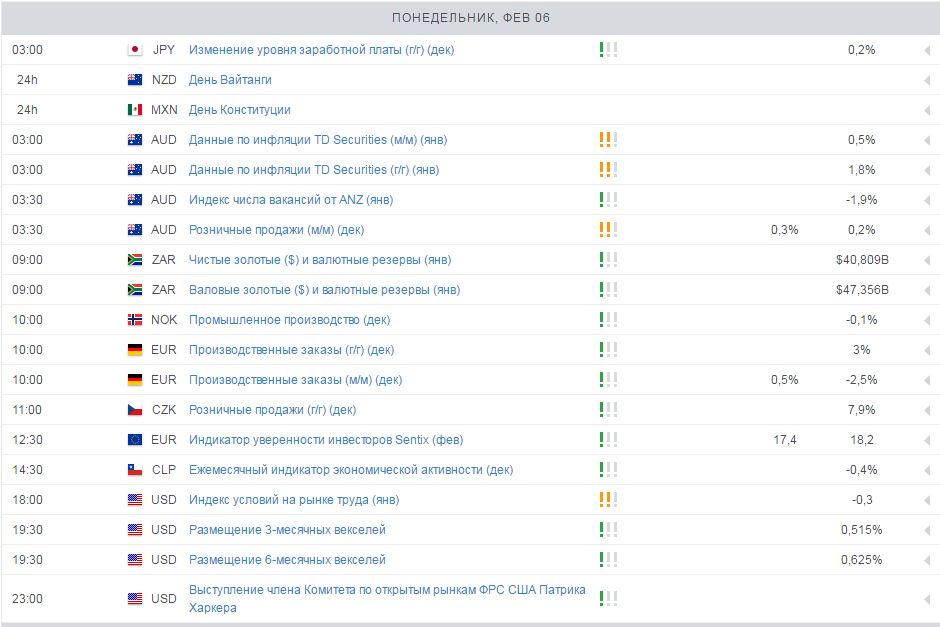Click the volatility indicator for 'Индикатор уверенности инвесторов Sentix'
Image resolution: width=940 pixels, height=627 pixels.
coord(608,439)
